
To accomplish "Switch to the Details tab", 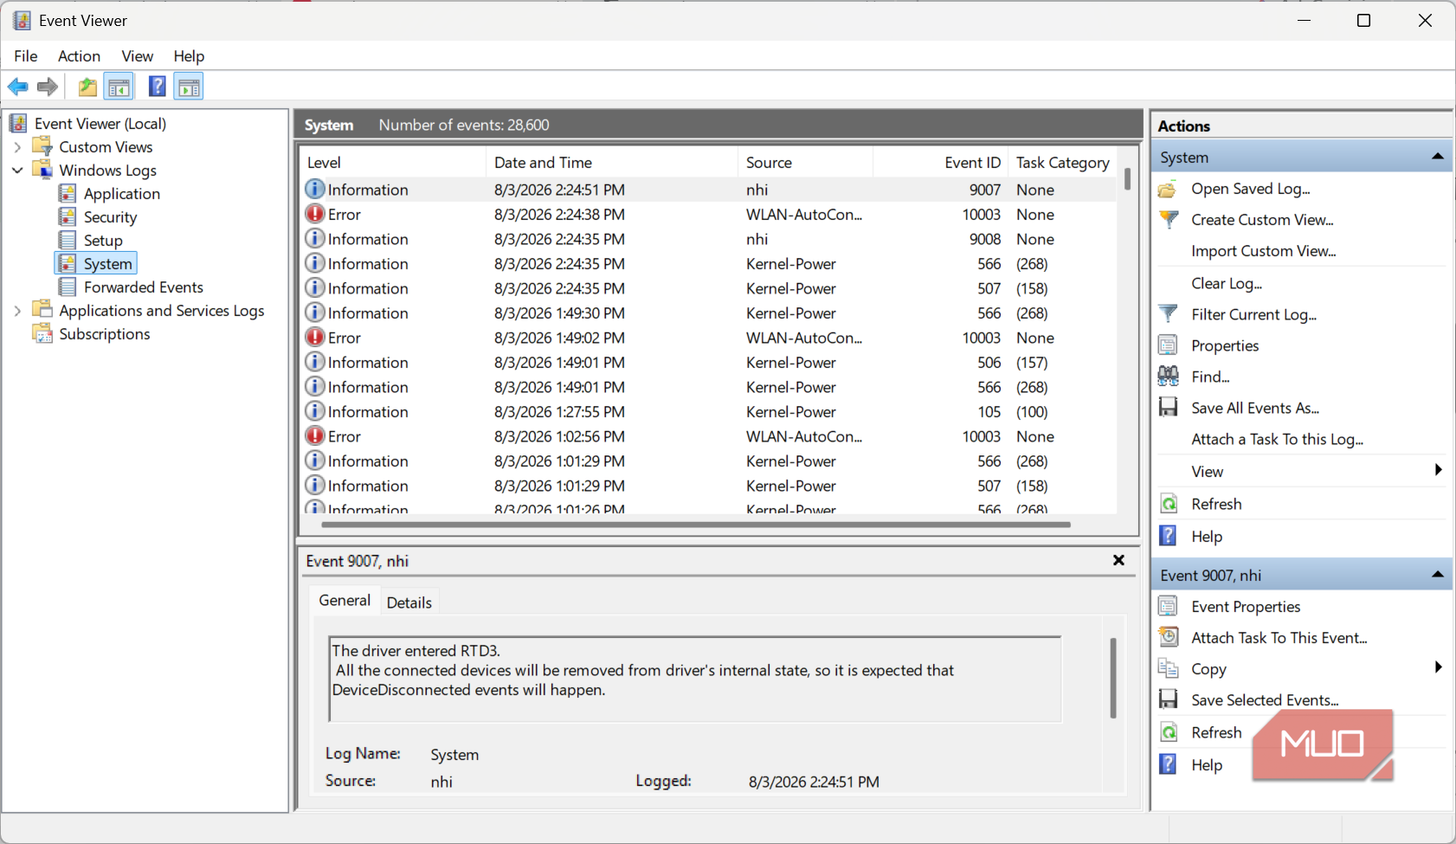I will [x=409, y=602].
